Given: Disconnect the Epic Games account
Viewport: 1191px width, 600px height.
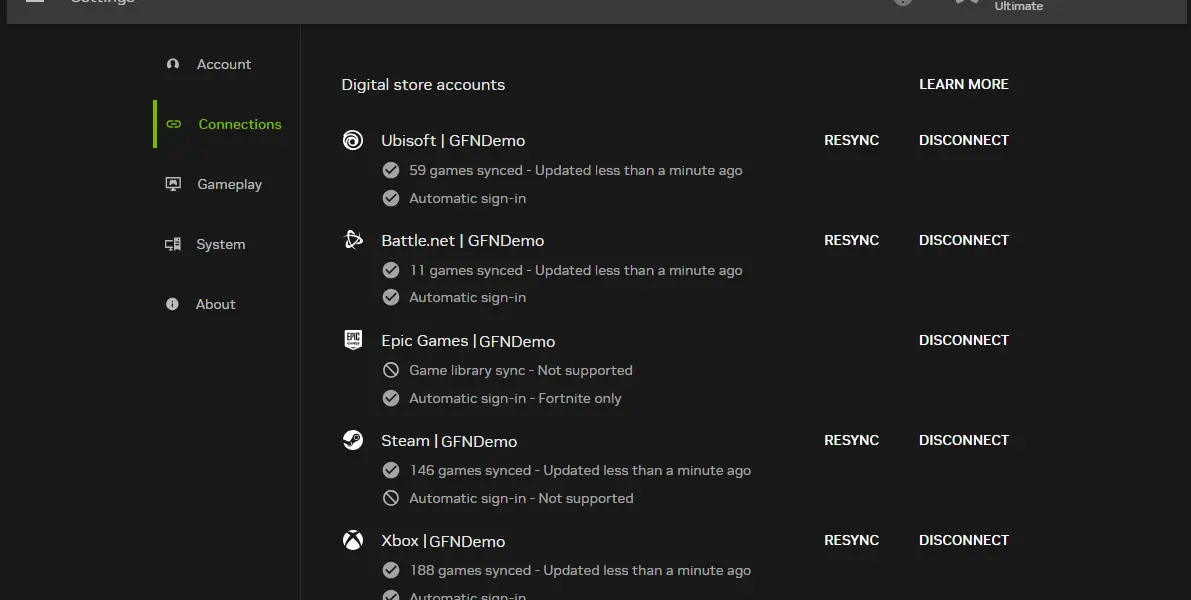Looking at the screenshot, I should click(963, 340).
